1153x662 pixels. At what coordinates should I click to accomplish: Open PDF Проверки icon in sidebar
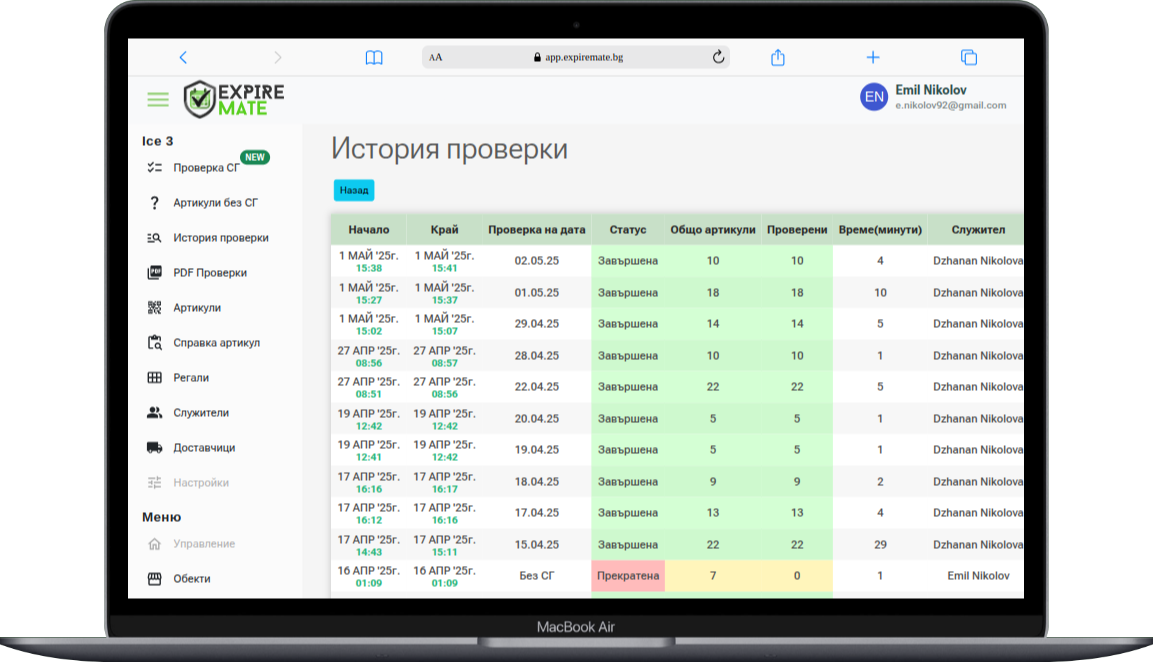[154, 273]
